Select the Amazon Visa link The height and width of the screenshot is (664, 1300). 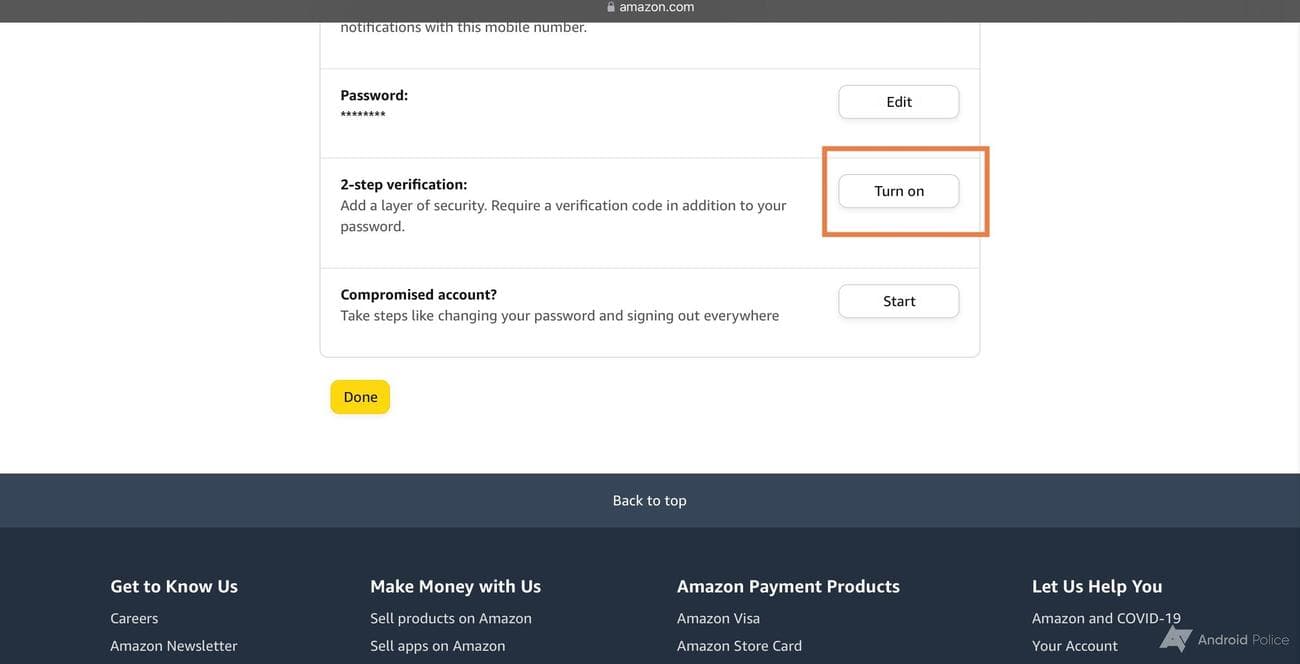click(x=718, y=618)
